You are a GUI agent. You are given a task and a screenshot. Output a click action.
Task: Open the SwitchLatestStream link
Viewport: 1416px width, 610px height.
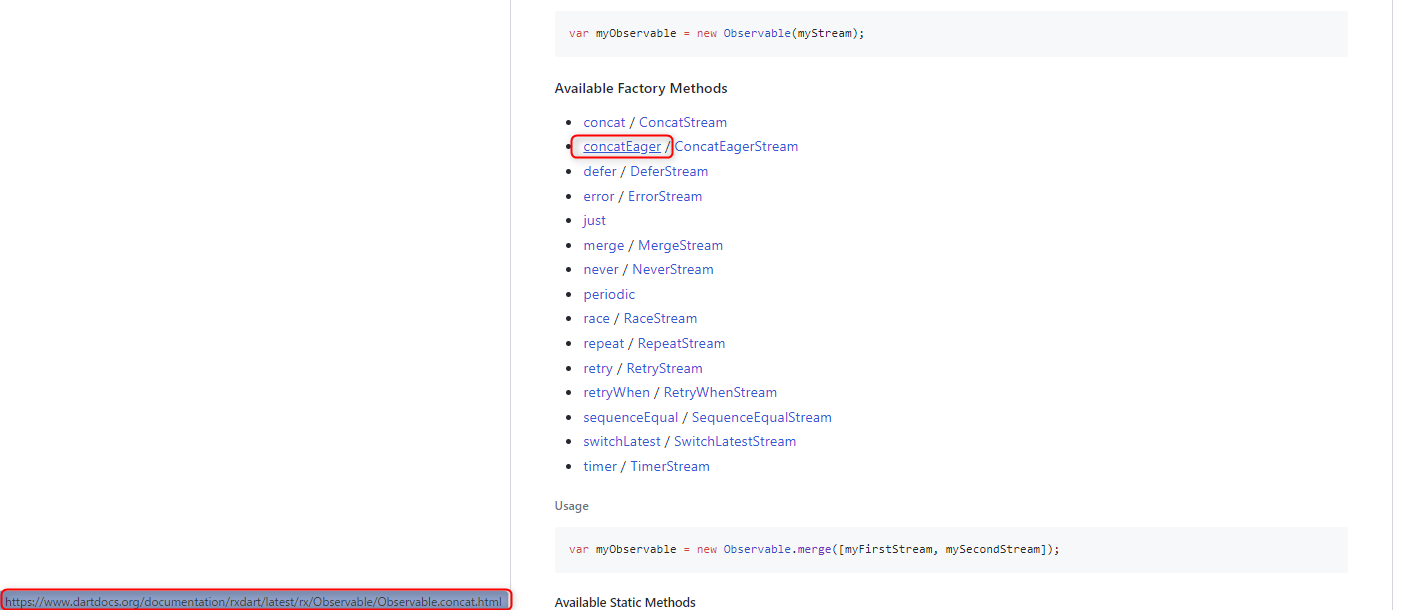pos(734,441)
